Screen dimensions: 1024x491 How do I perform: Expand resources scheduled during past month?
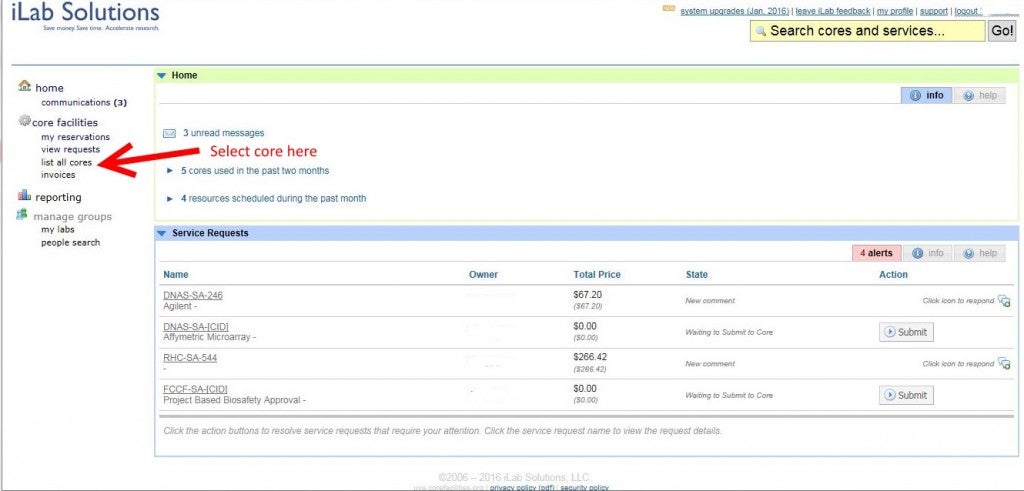click(x=170, y=198)
